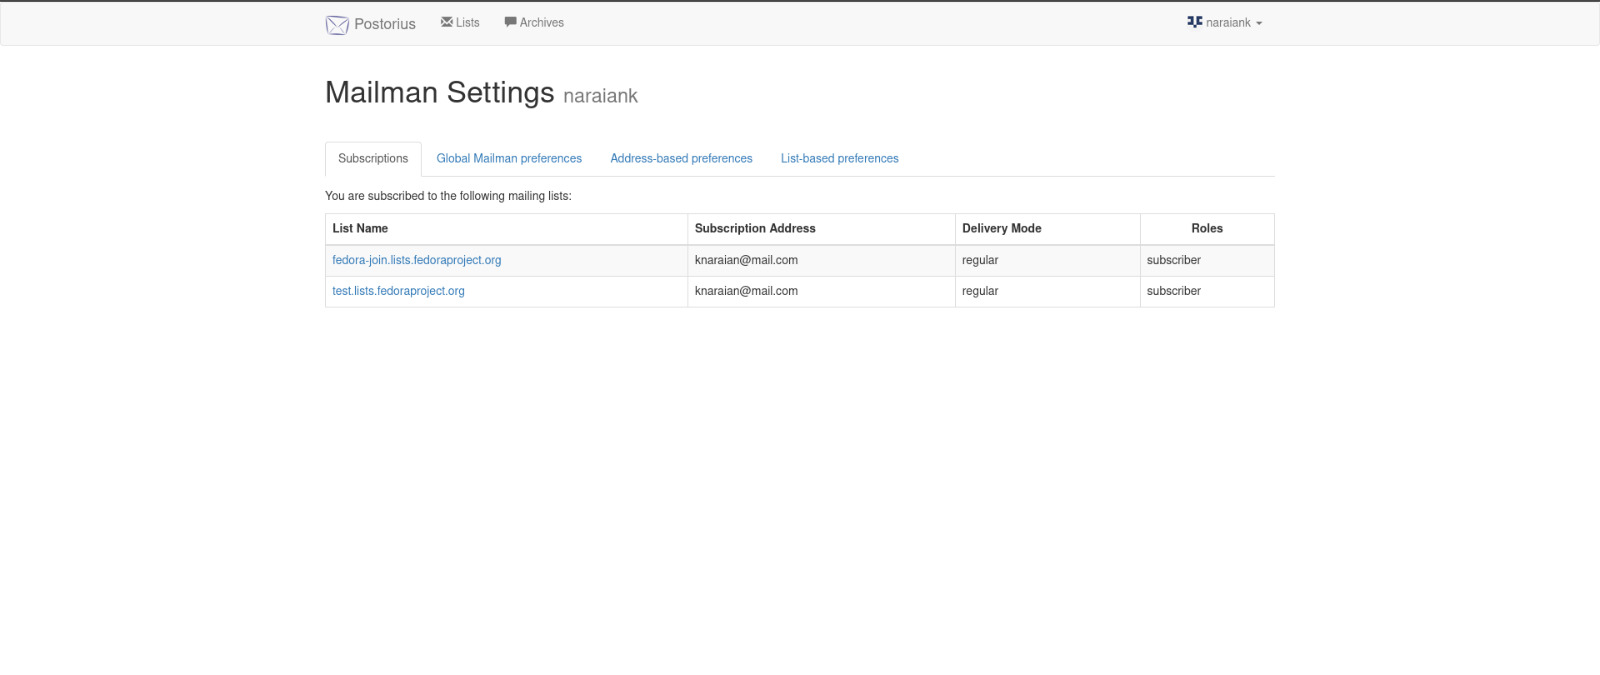The height and width of the screenshot is (675, 1600).
Task: Expand the naraiank user dropdown caret
Action: pos(1259,23)
